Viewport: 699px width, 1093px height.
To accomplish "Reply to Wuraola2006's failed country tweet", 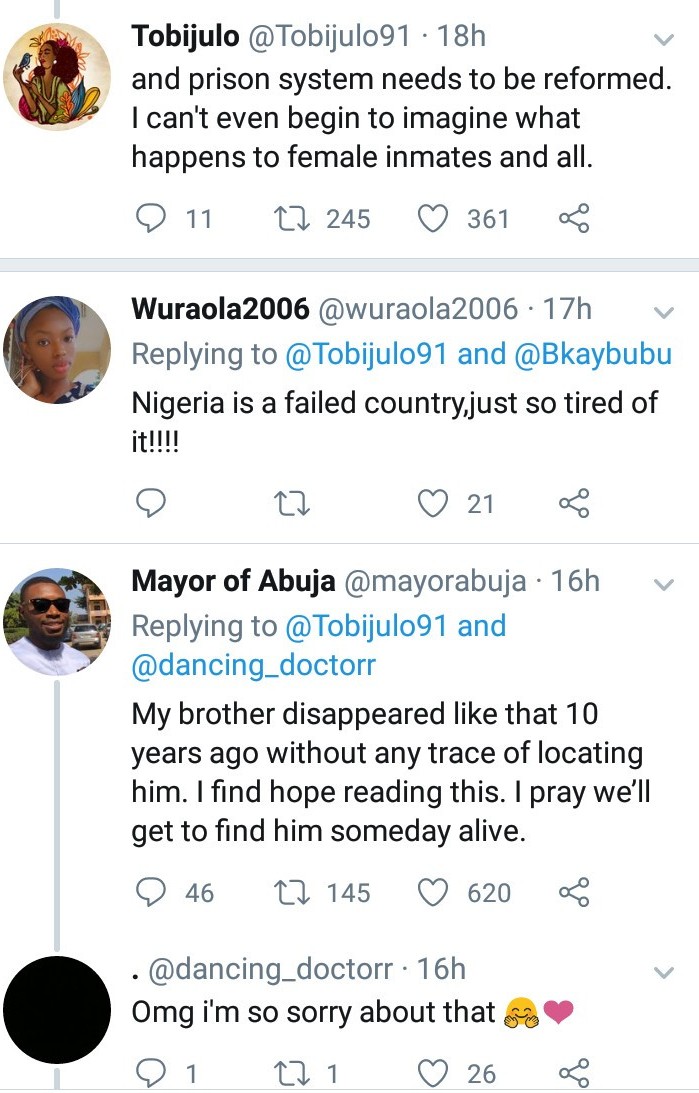I will tap(150, 504).
